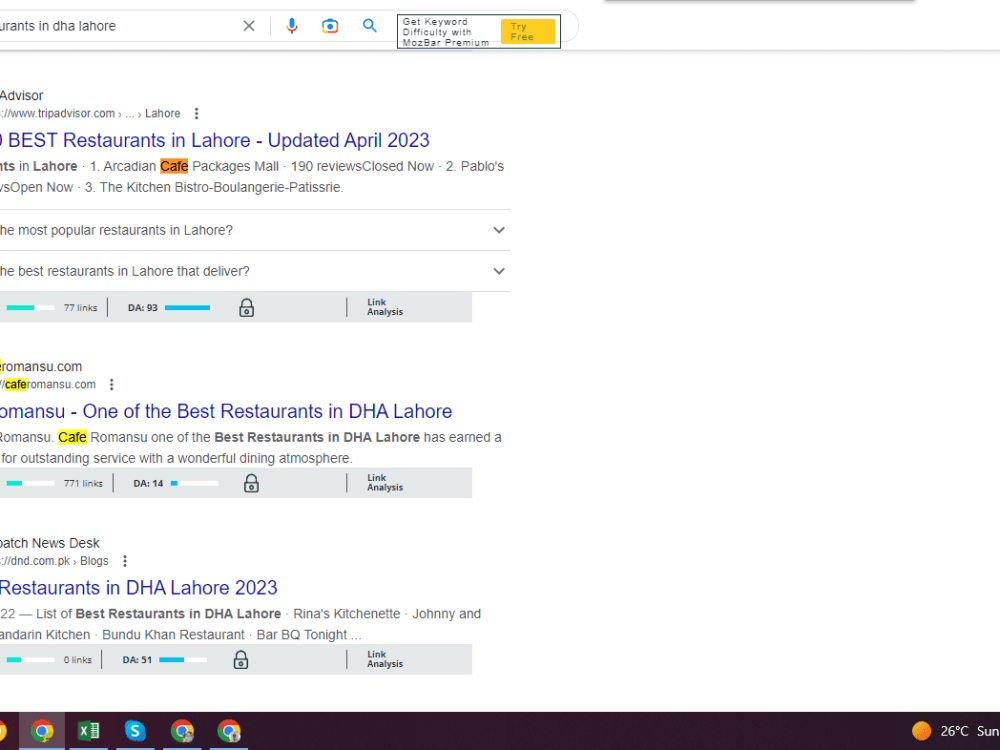Expand most popular restaurants in Lahore question

tap(255, 230)
